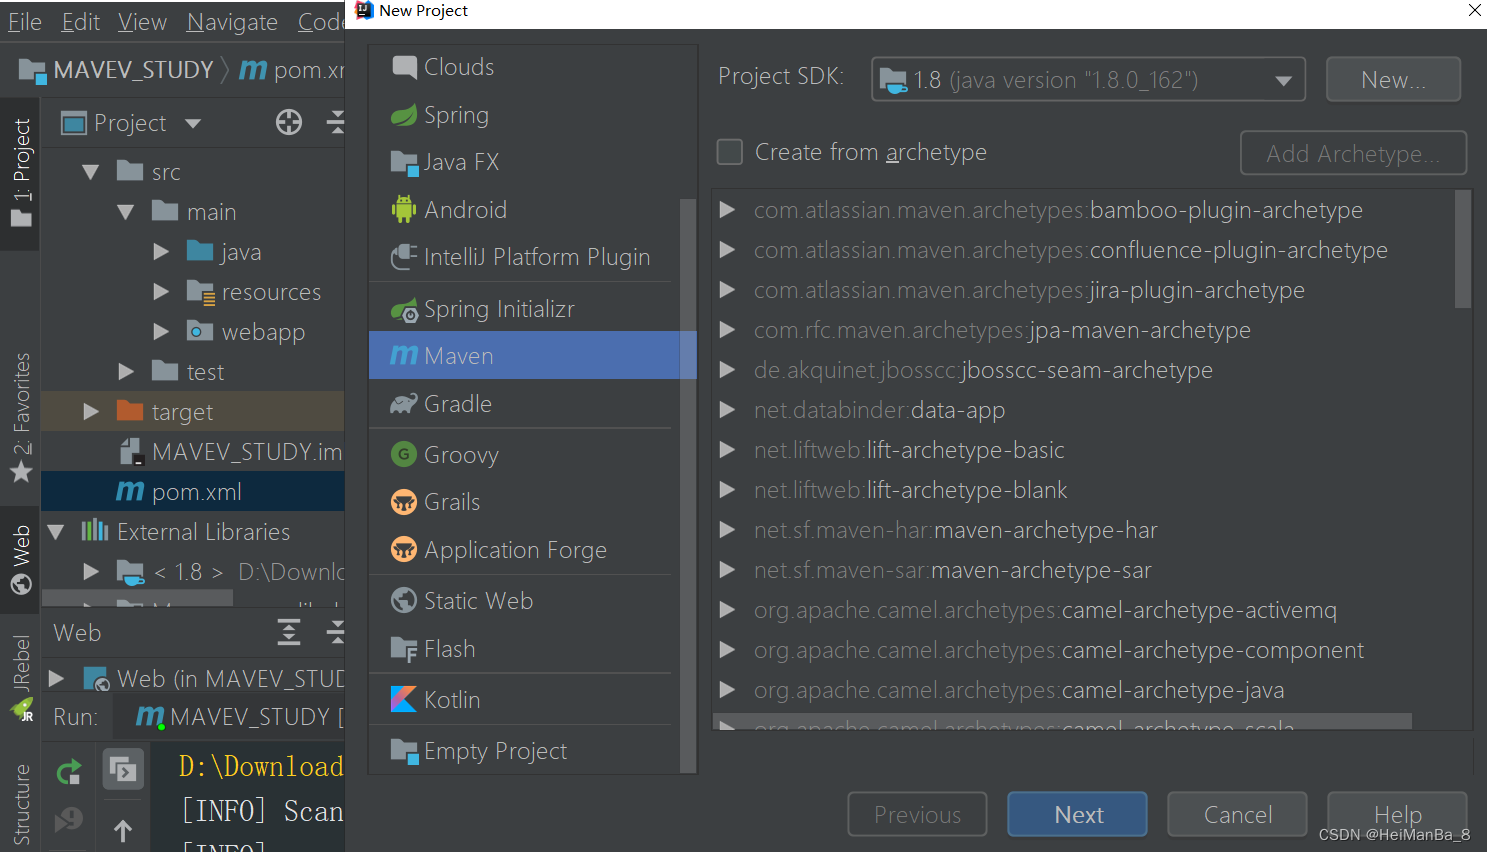Expand lift-archetype-basic entry
1487x852 pixels.
(728, 450)
